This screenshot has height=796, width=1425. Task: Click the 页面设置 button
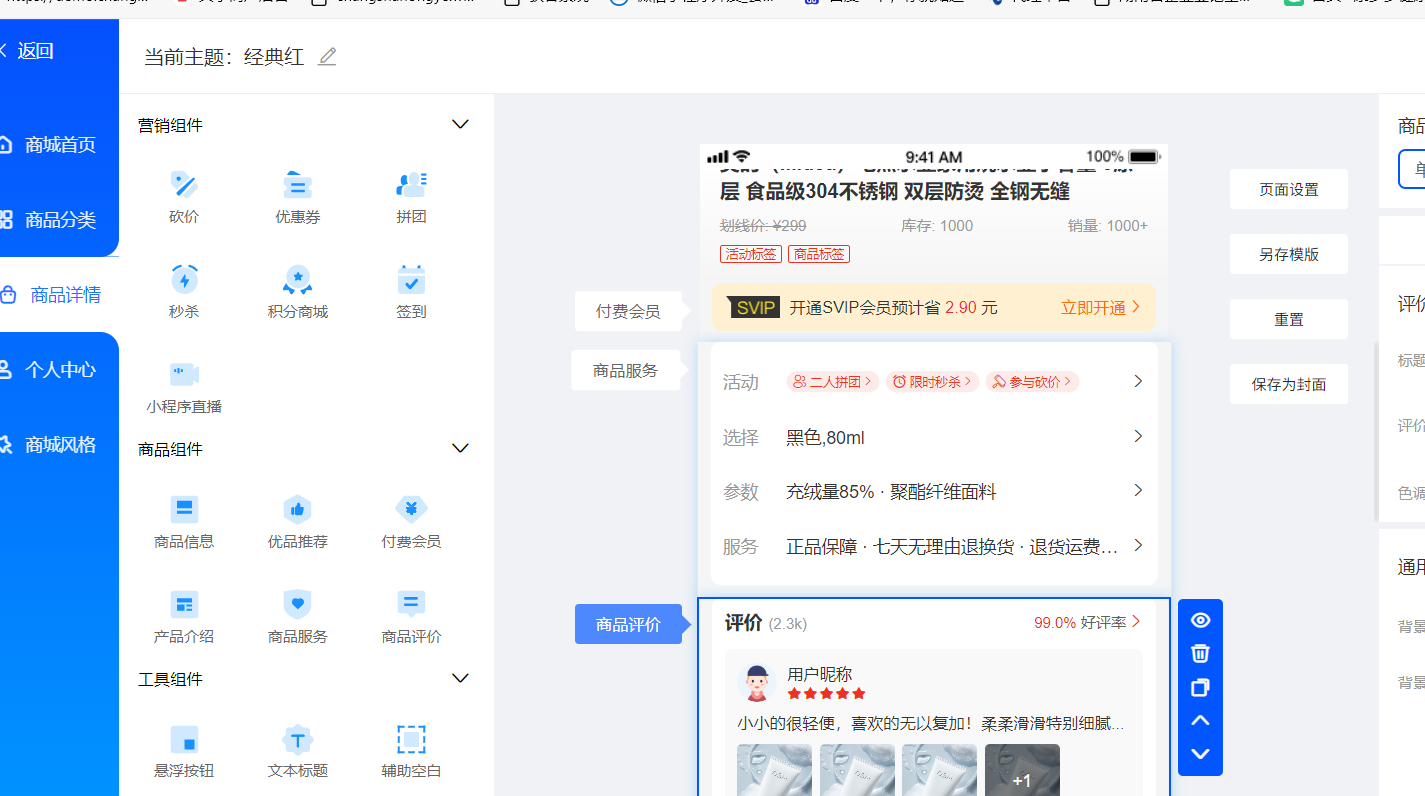coord(1289,189)
